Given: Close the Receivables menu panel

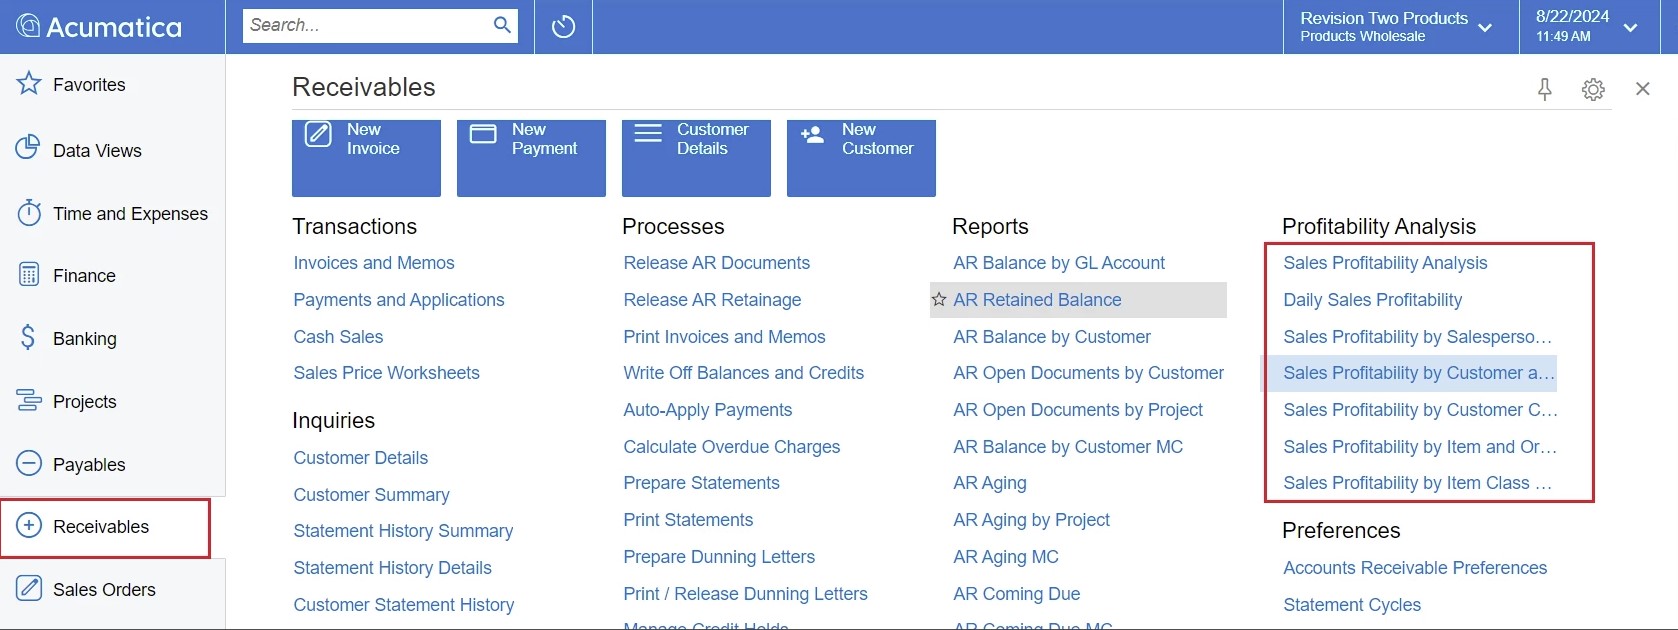Looking at the screenshot, I should pyautogui.click(x=1642, y=89).
